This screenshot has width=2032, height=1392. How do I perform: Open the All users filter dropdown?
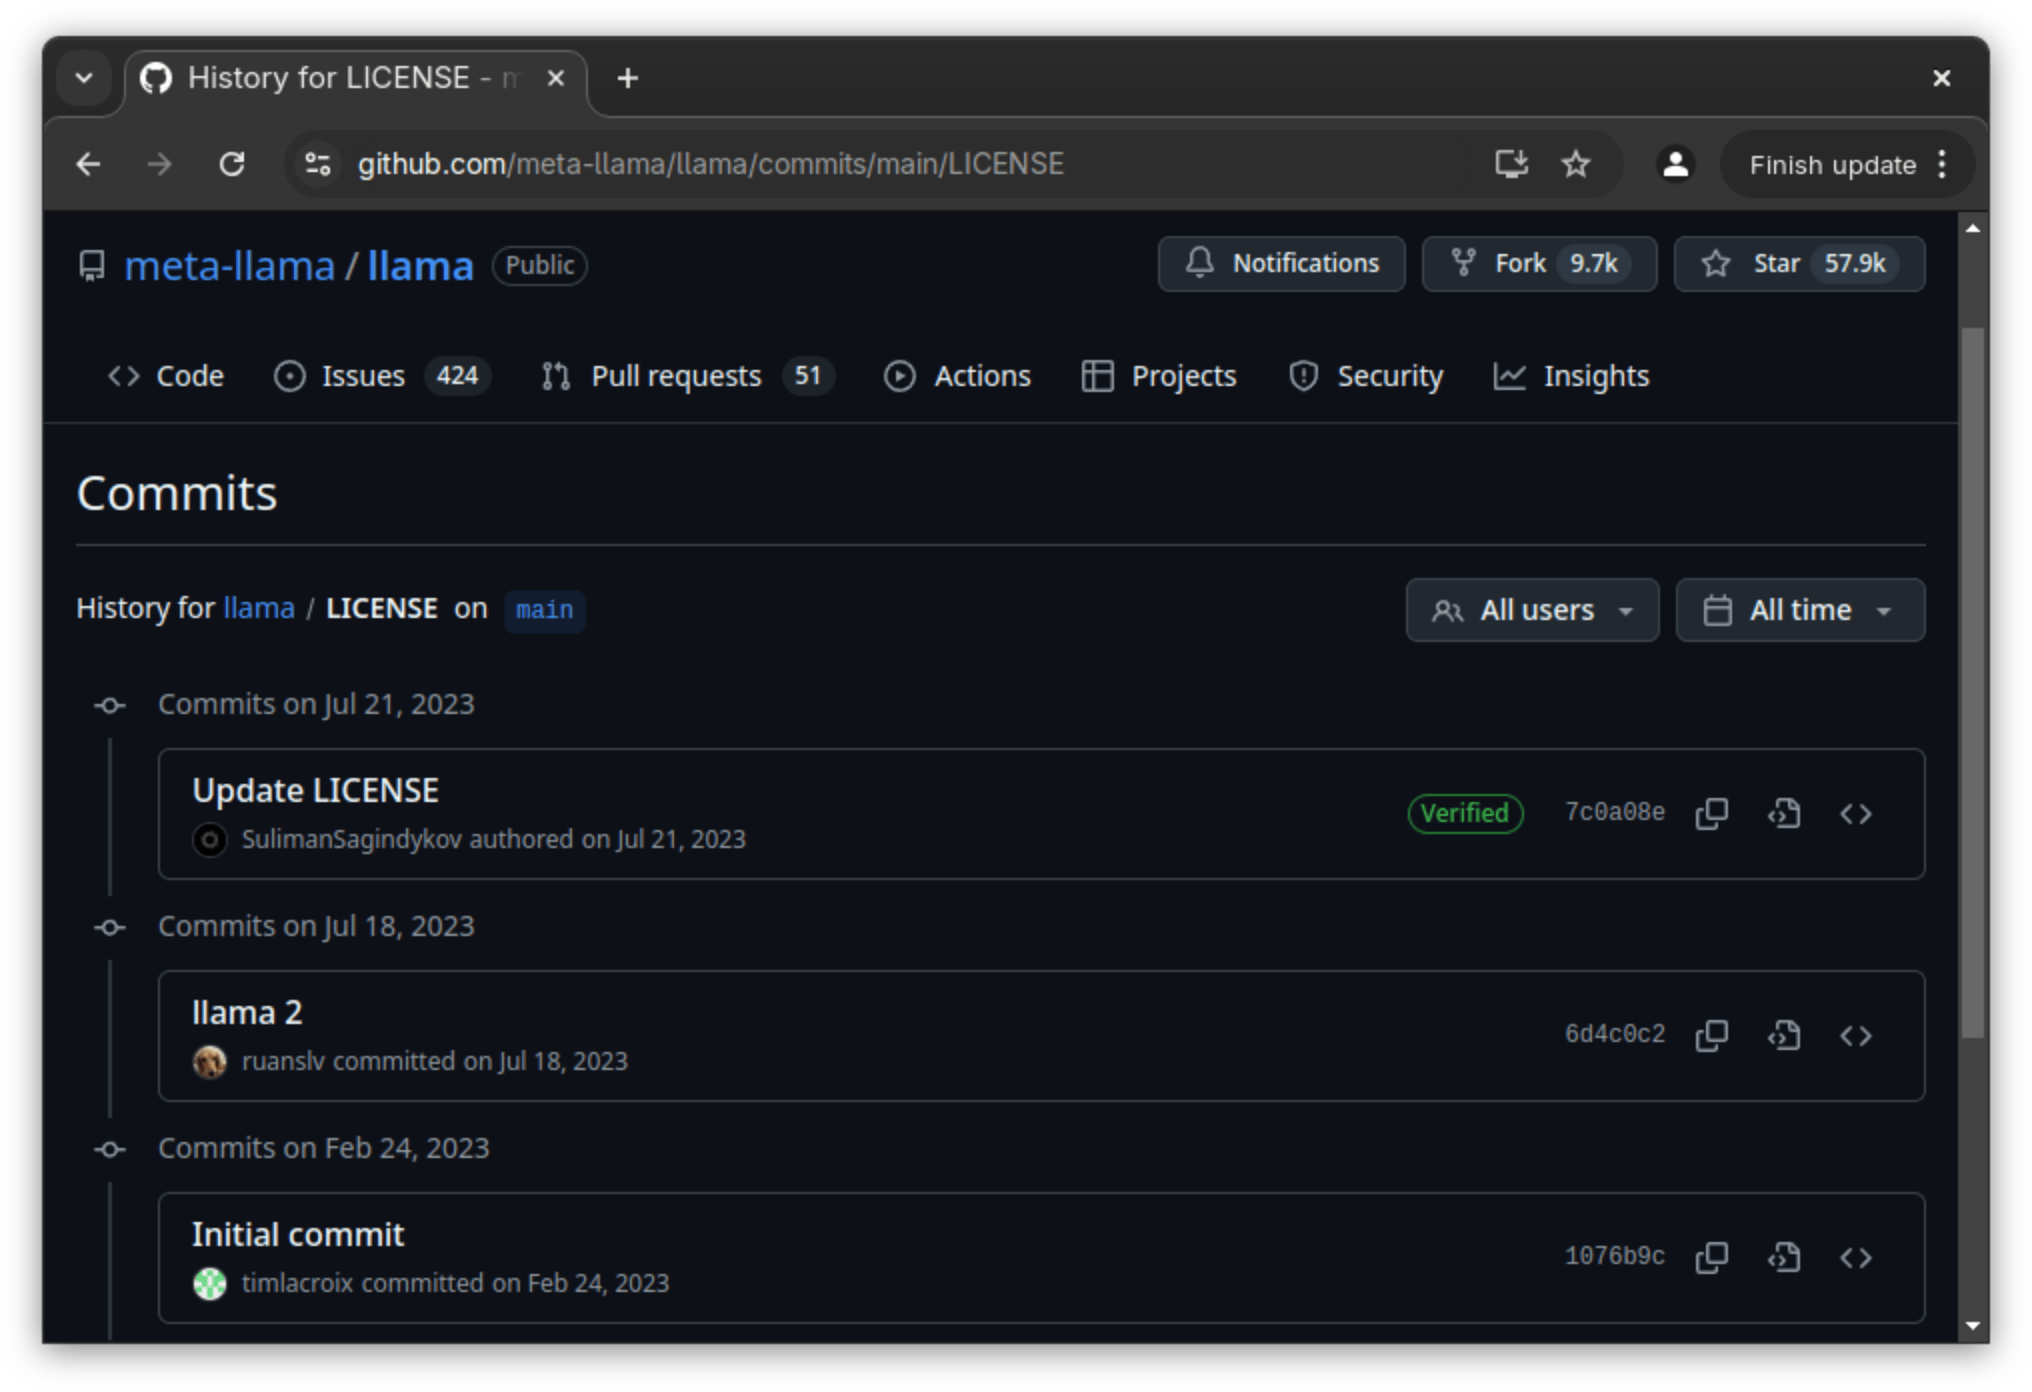pyautogui.click(x=1532, y=610)
